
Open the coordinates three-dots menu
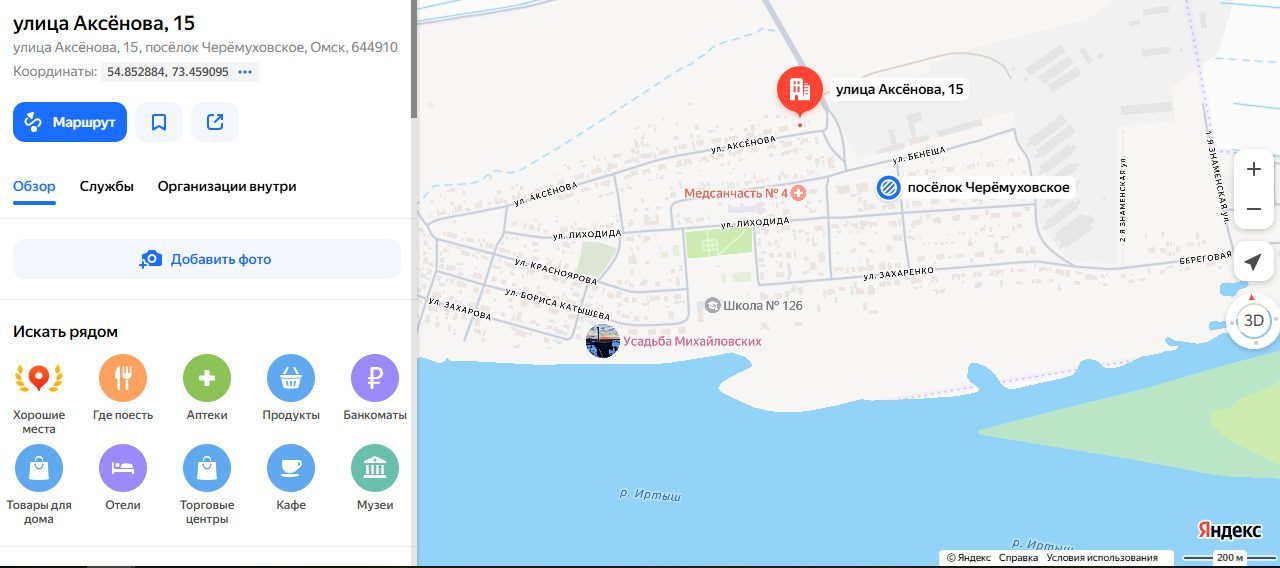[x=246, y=72]
